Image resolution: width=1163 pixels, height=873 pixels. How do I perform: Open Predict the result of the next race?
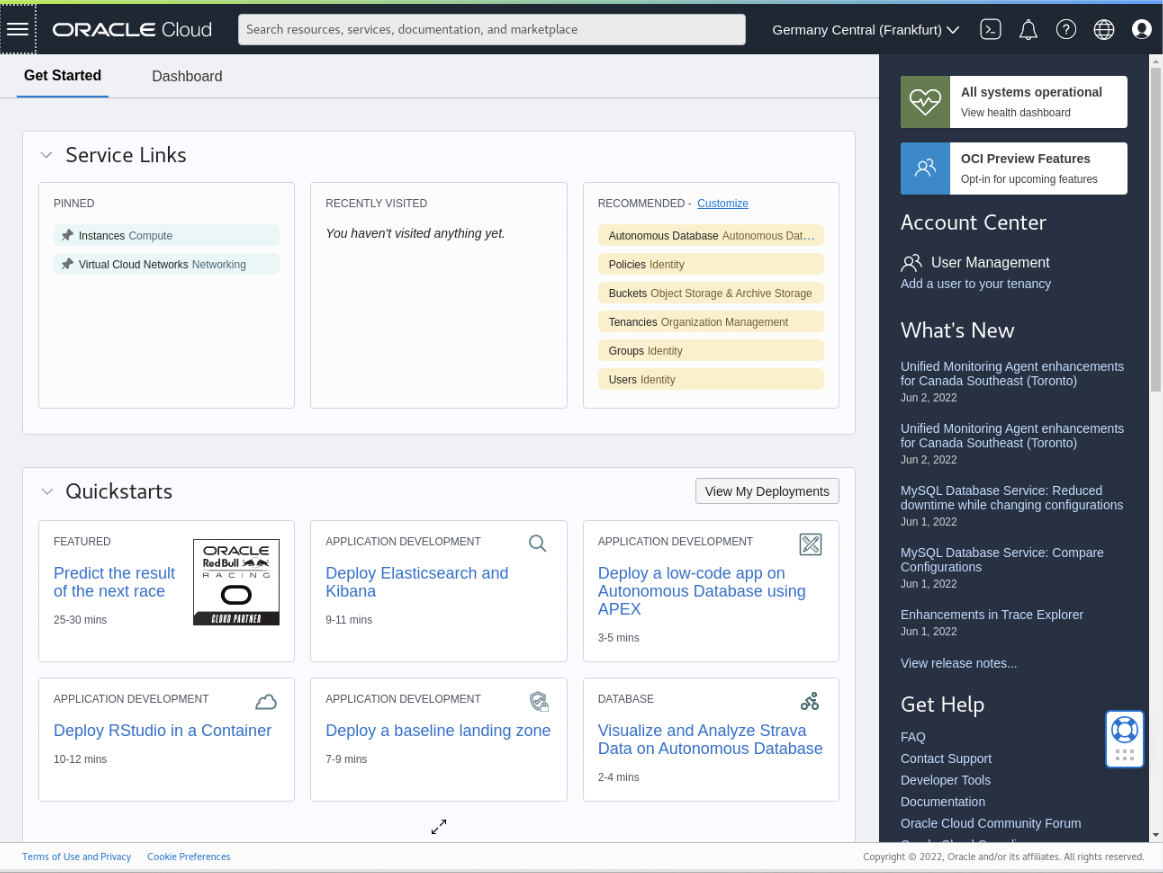pos(114,582)
